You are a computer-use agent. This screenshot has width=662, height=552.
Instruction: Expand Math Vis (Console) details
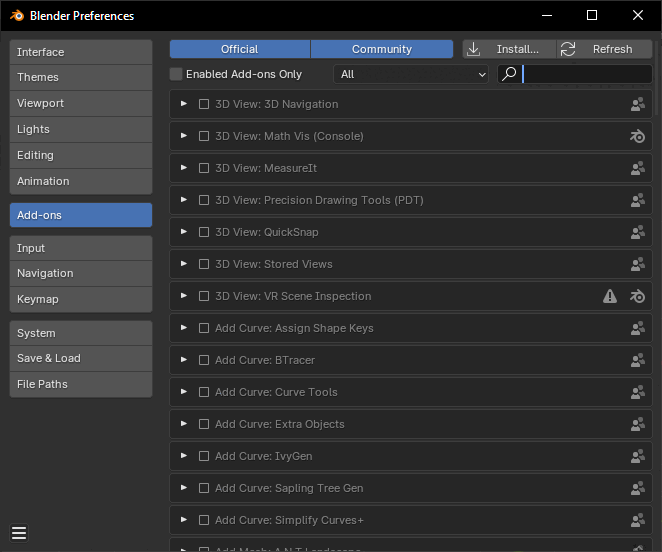pyautogui.click(x=184, y=136)
